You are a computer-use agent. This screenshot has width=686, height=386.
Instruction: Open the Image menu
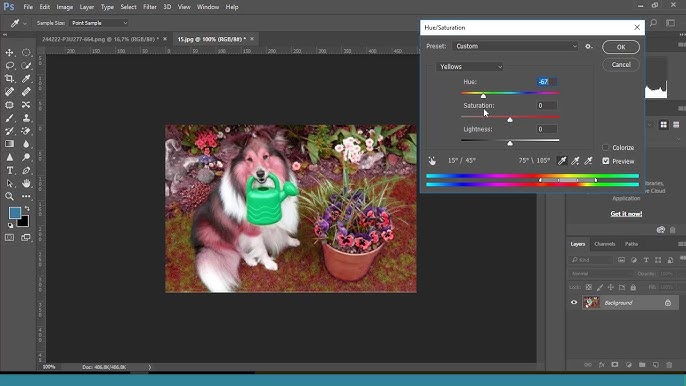tap(65, 7)
